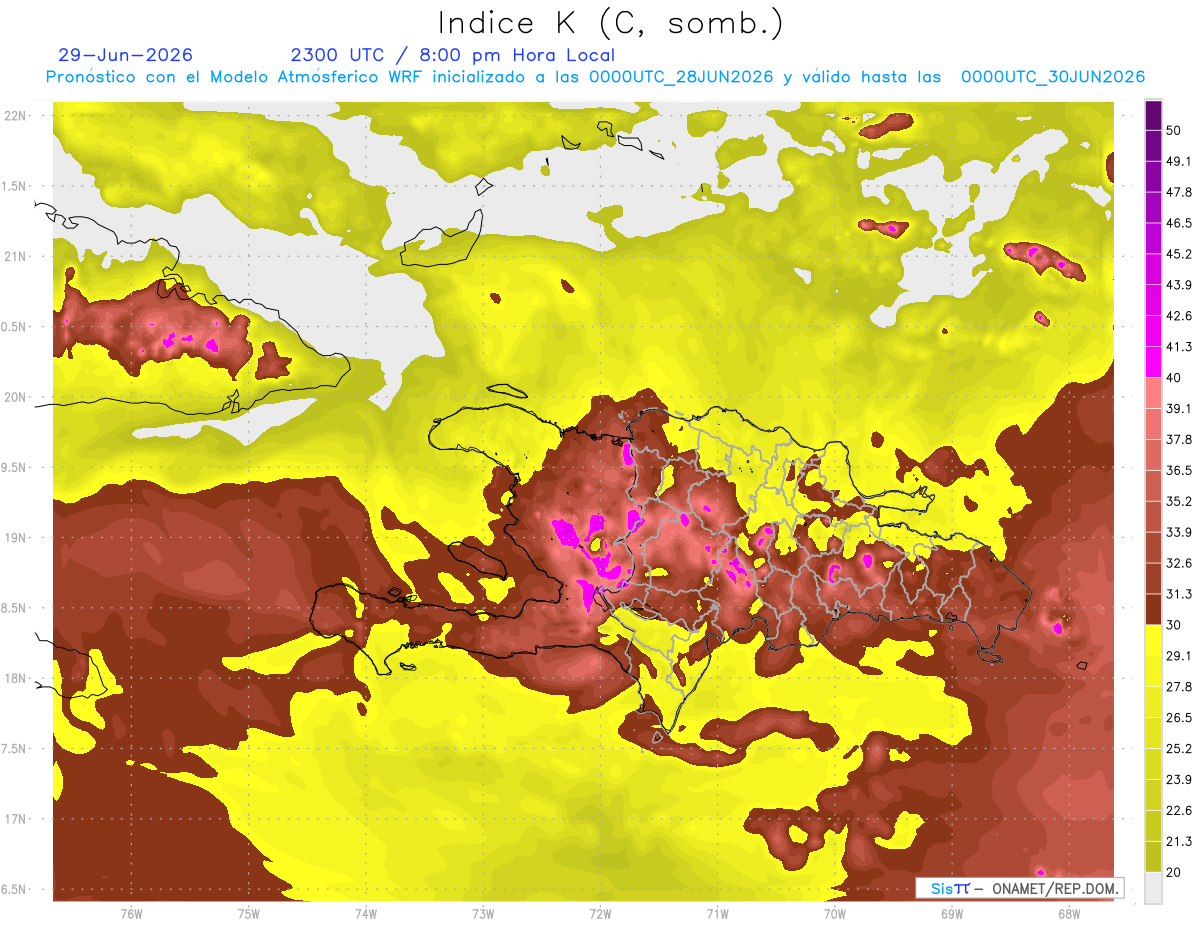The image size is (1200, 927).
Task: Click the "19N" latitude axis label
Action: point(17,538)
